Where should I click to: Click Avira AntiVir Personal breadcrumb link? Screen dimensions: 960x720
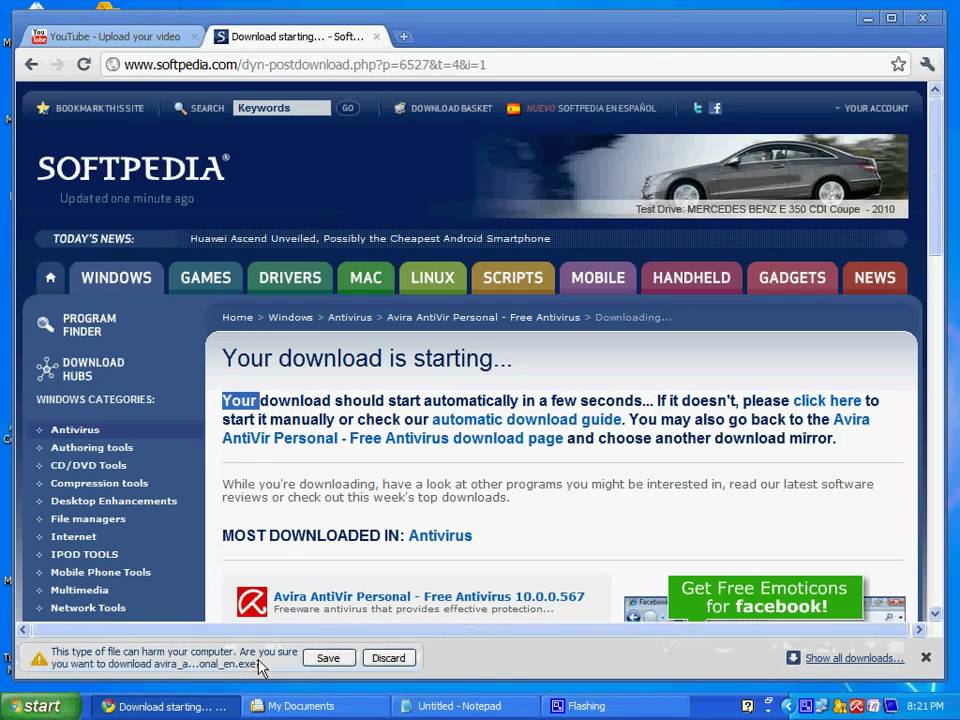point(483,317)
